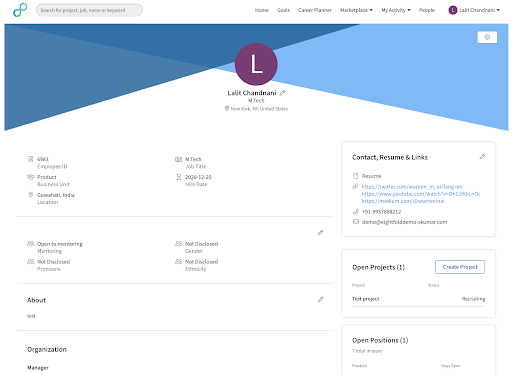Click the 'Product' business unit value
Image resolution: width=512 pixels, height=375 pixels.
[x=47, y=177]
